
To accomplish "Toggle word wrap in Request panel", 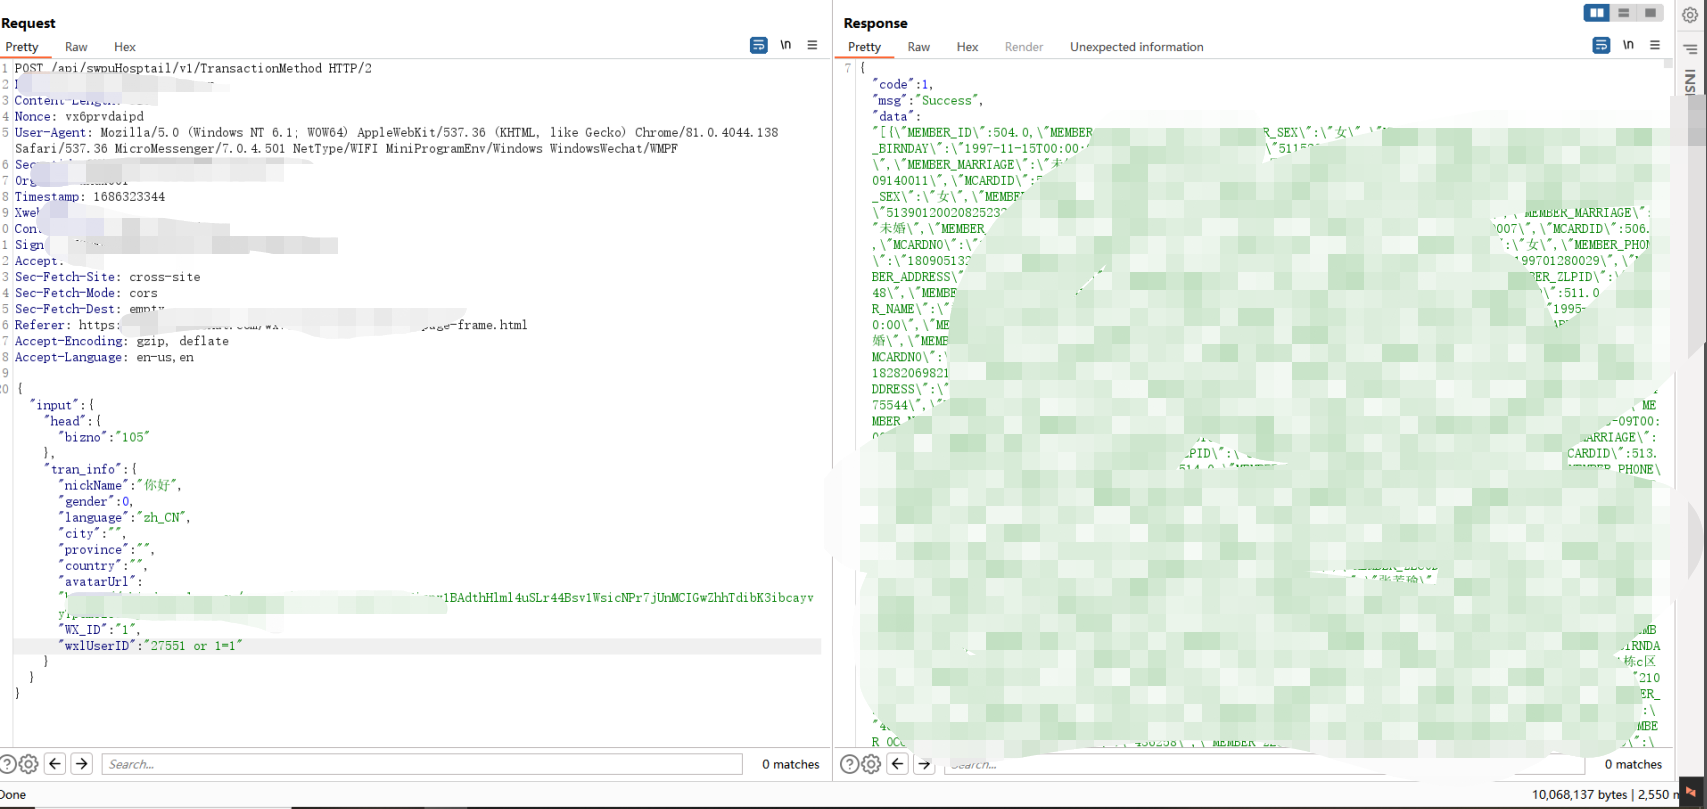I will point(759,45).
